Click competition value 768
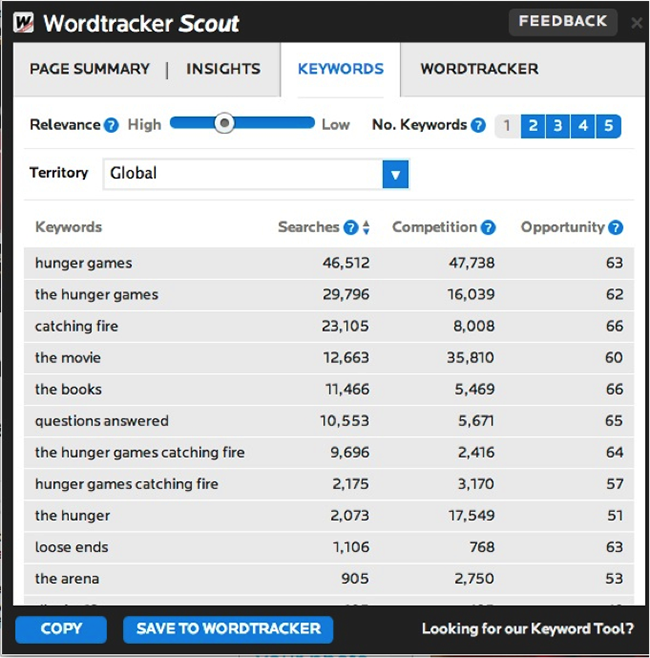Screen dimensions: 650x658 pyautogui.click(x=482, y=547)
